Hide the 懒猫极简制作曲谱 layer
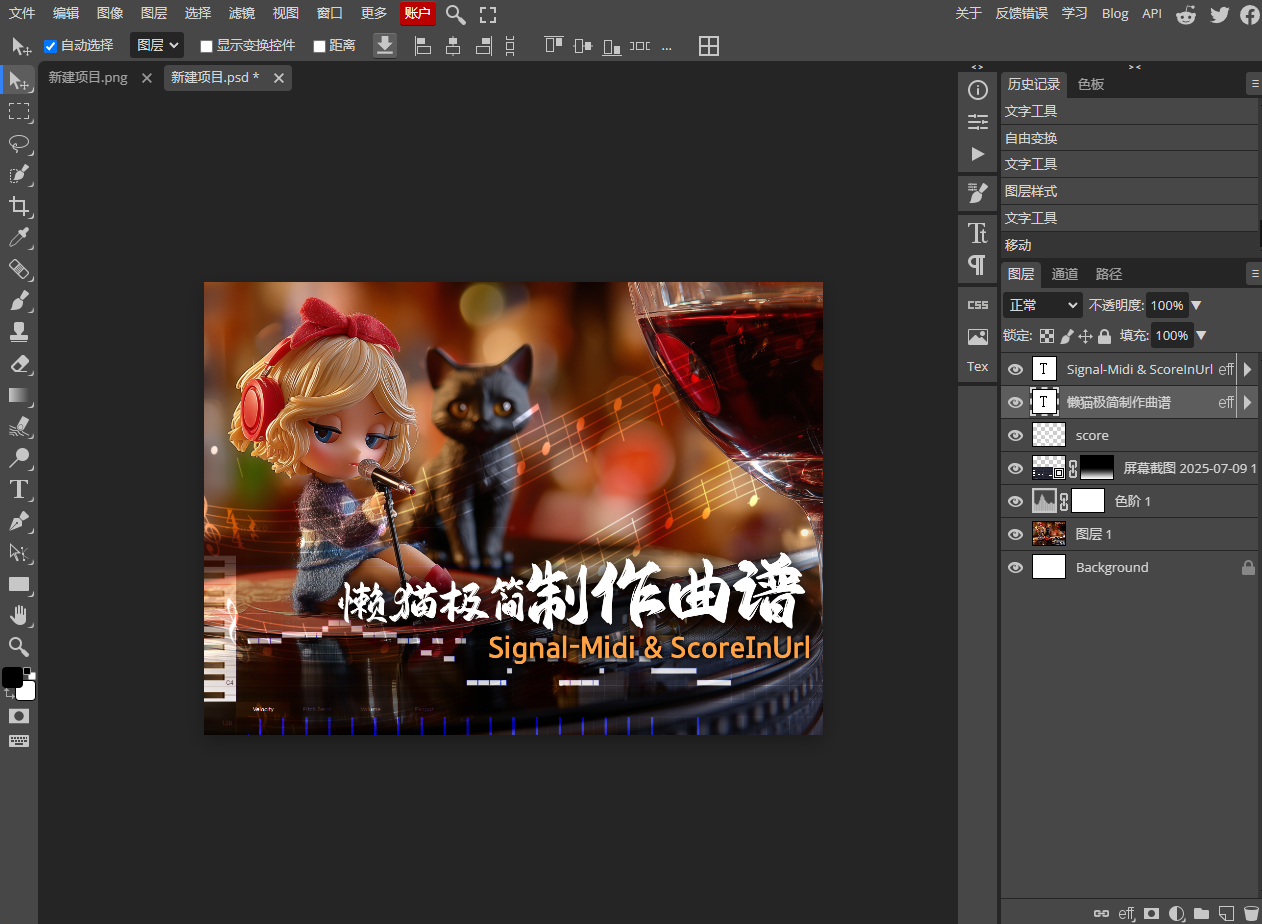The width and height of the screenshot is (1262, 924). (x=1016, y=402)
